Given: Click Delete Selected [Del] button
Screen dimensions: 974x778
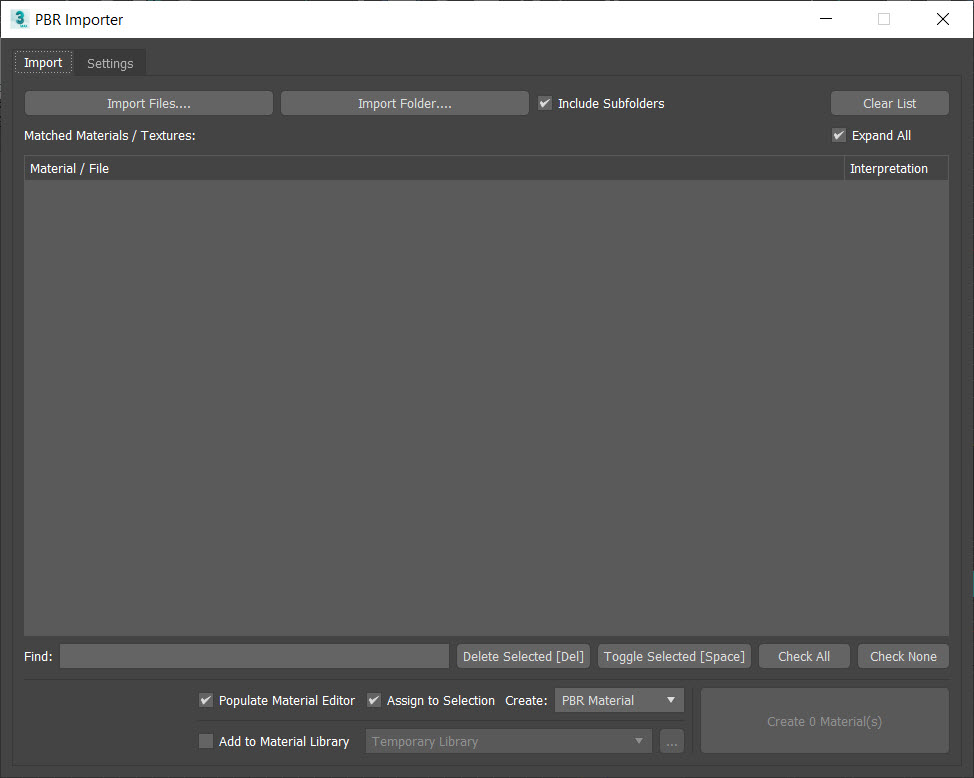Looking at the screenshot, I should pos(523,656).
